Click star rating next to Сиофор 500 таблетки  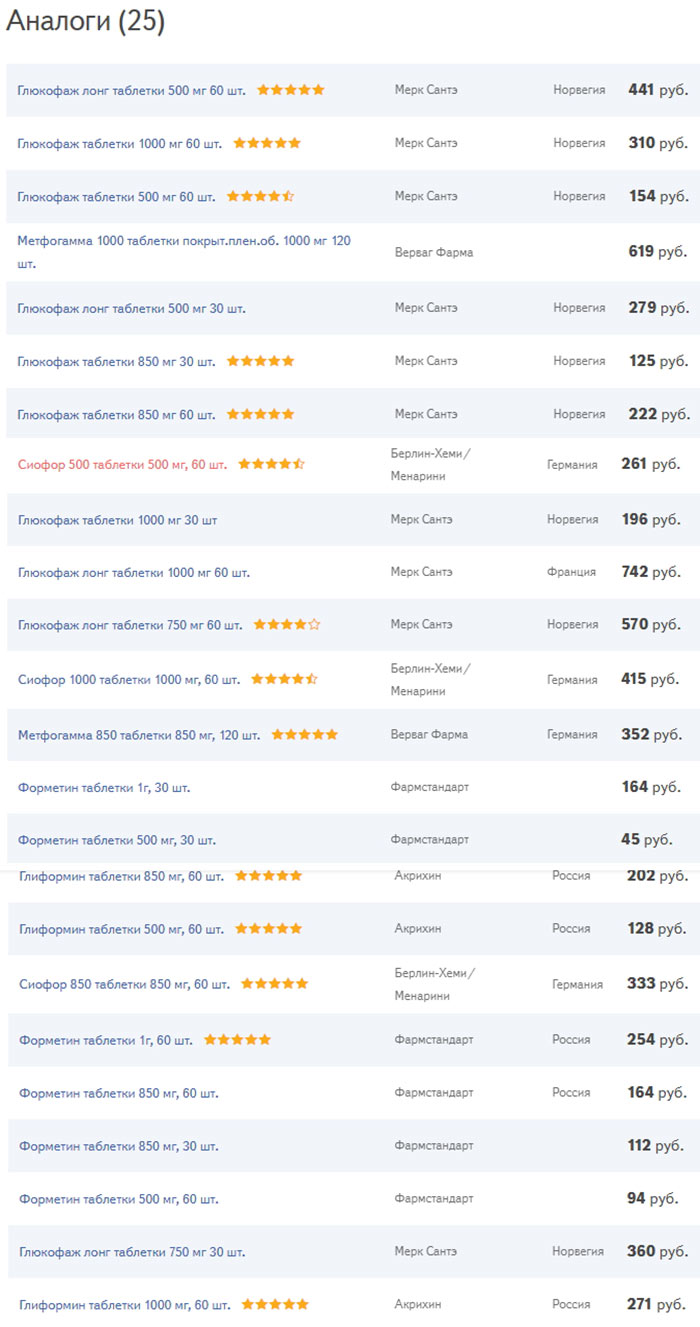tap(271, 465)
